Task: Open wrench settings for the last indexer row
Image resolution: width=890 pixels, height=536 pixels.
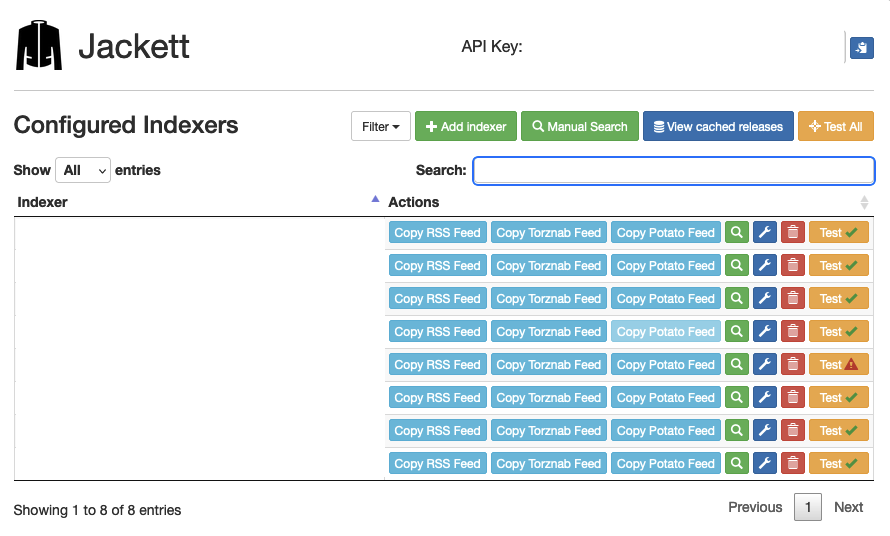Action: (x=765, y=463)
